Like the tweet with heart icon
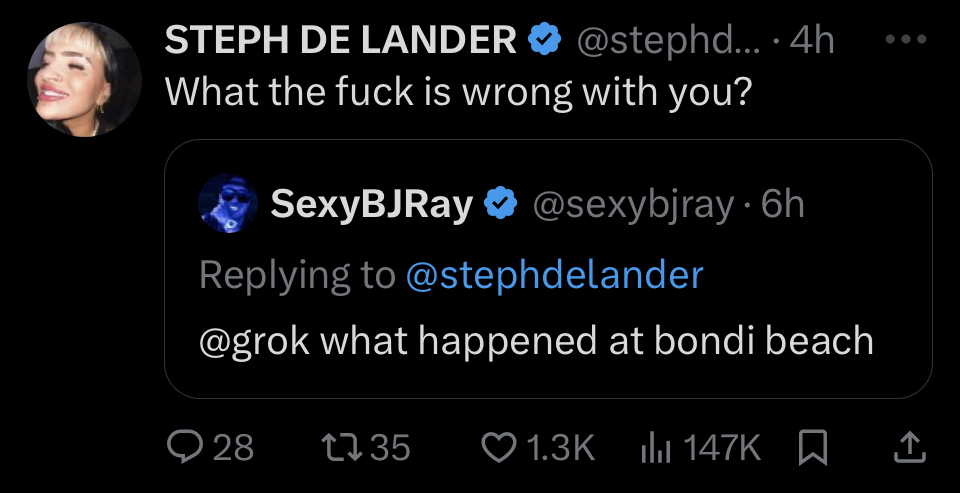960x493 pixels. 500,448
